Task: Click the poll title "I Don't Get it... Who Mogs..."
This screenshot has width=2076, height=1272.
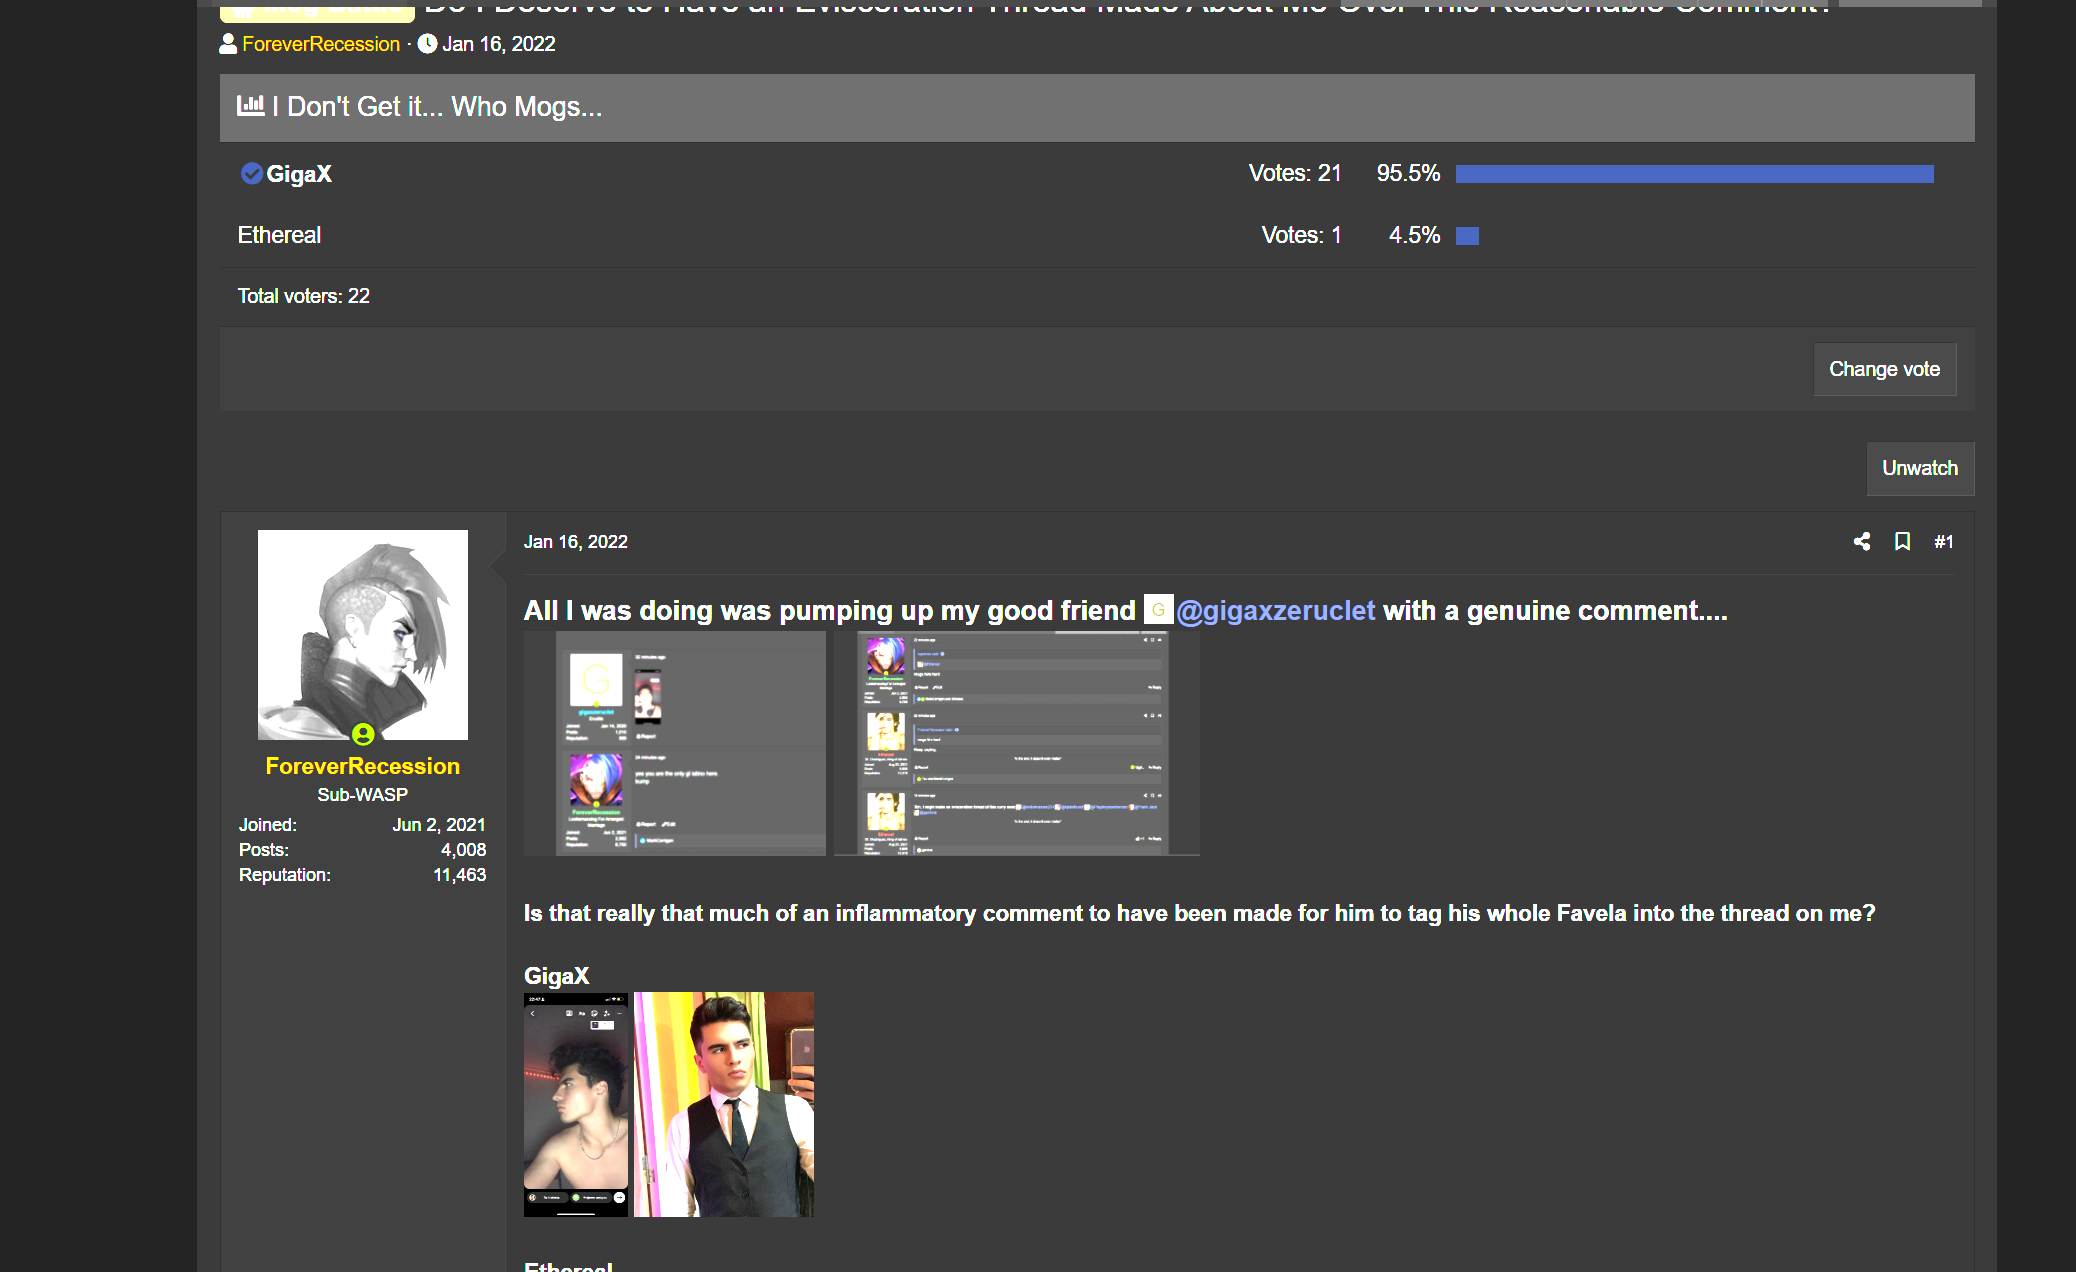Action: point(437,106)
